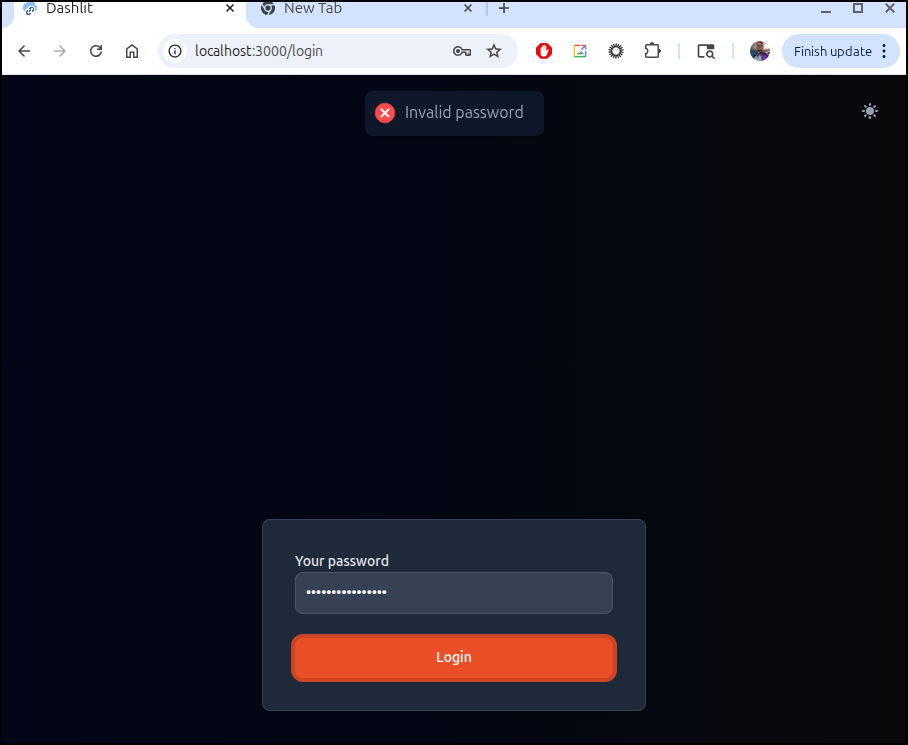Viewport: 908px width, 745px height.
Task: Dismiss the Invalid password error icon
Action: coord(385,113)
